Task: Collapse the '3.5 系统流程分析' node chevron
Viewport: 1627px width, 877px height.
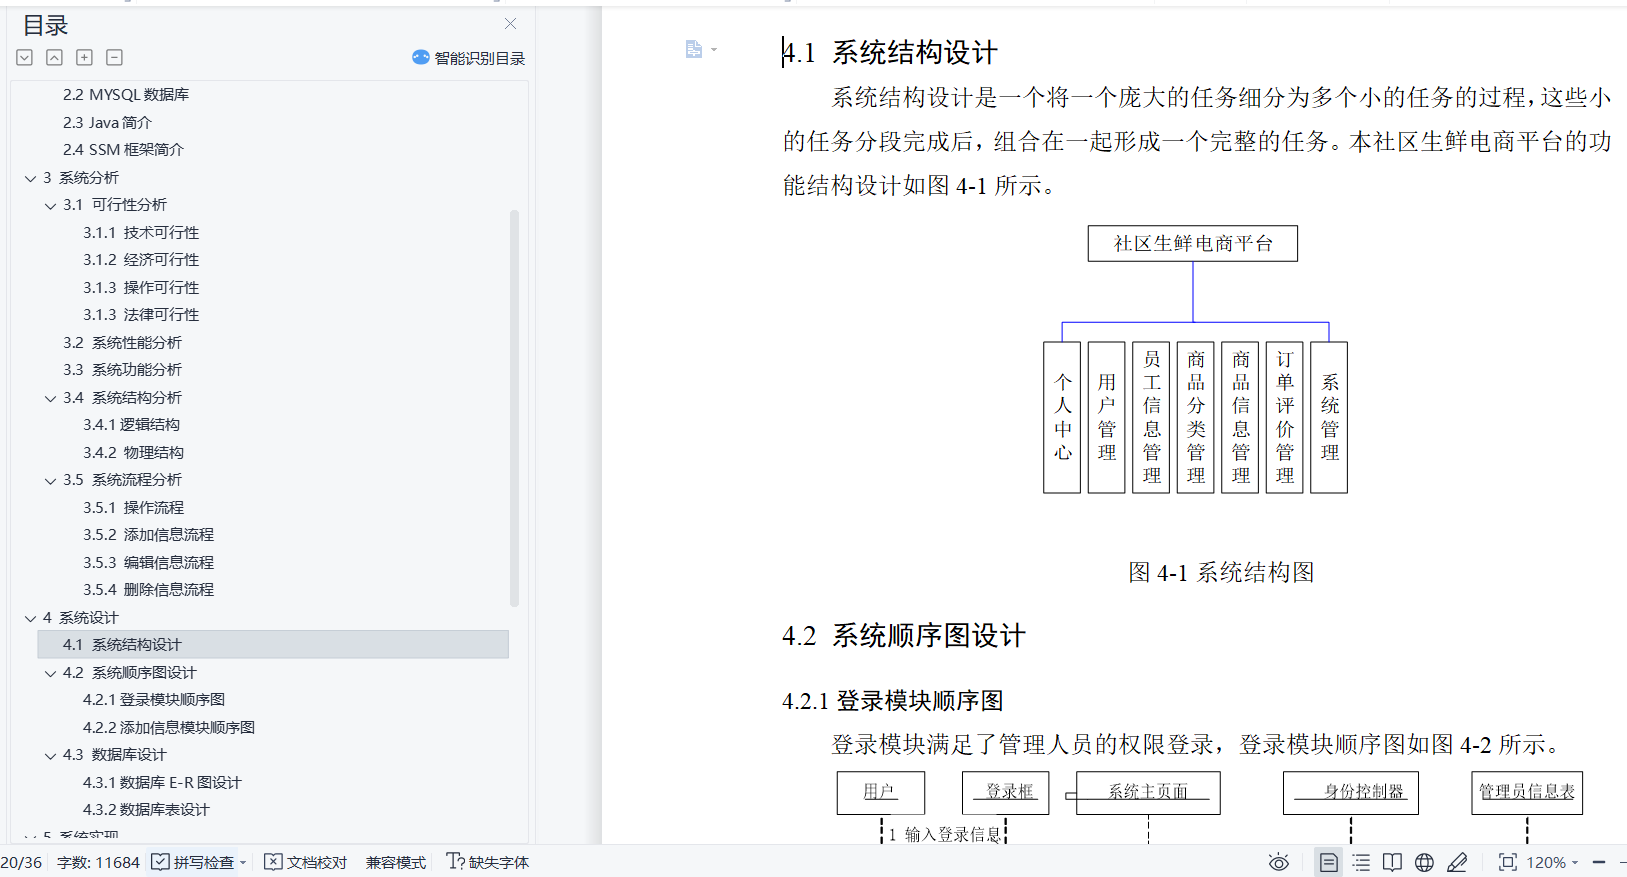Action: tap(50, 481)
